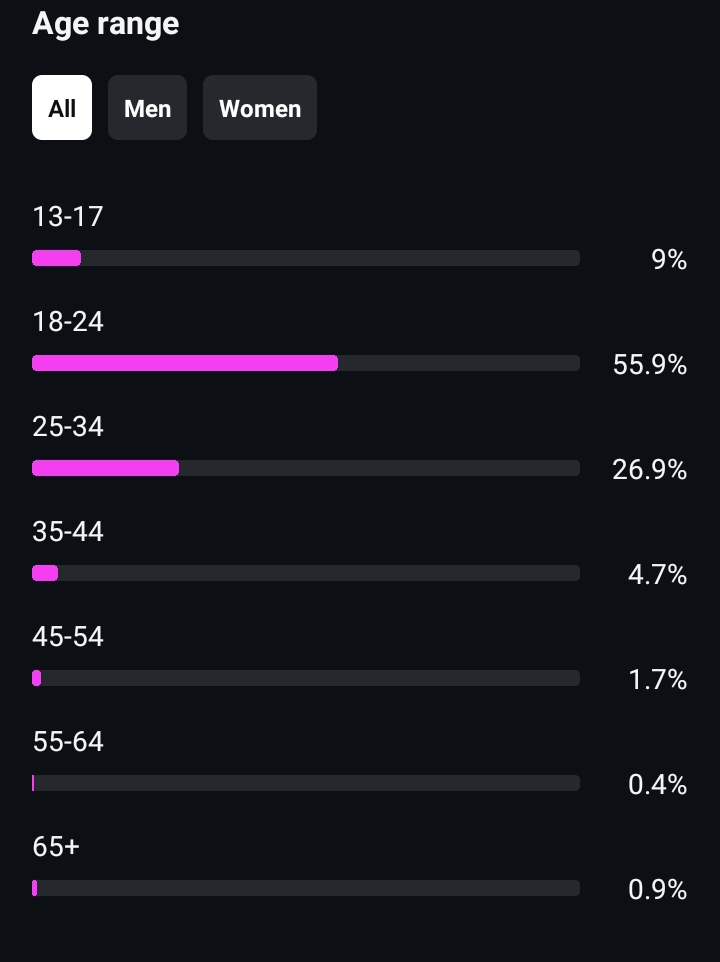This screenshot has width=720, height=962.
Task: Switch to the Women filter tab
Action: (260, 108)
